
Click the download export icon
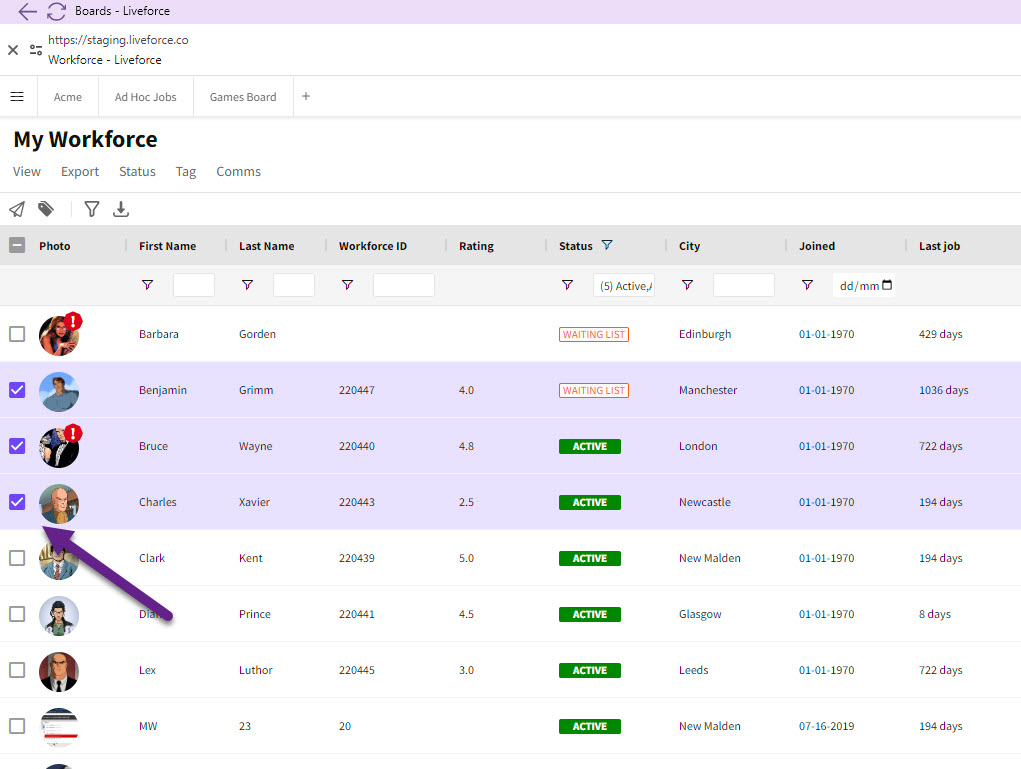coord(121,209)
